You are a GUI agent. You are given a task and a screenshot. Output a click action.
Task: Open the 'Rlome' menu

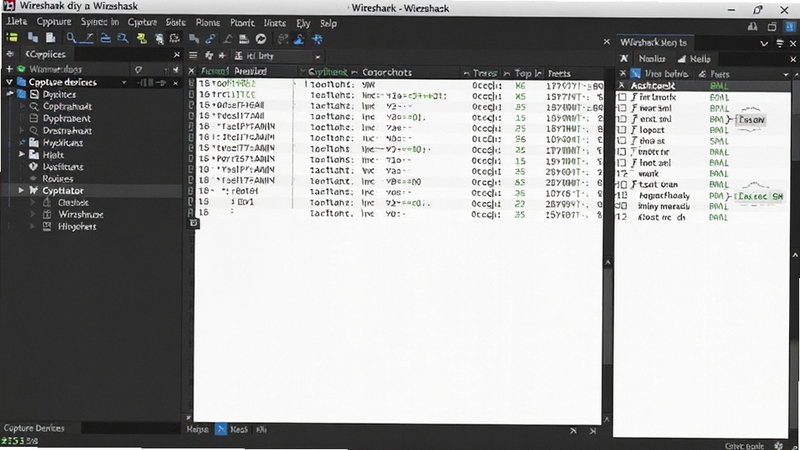(x=208, y=22)
